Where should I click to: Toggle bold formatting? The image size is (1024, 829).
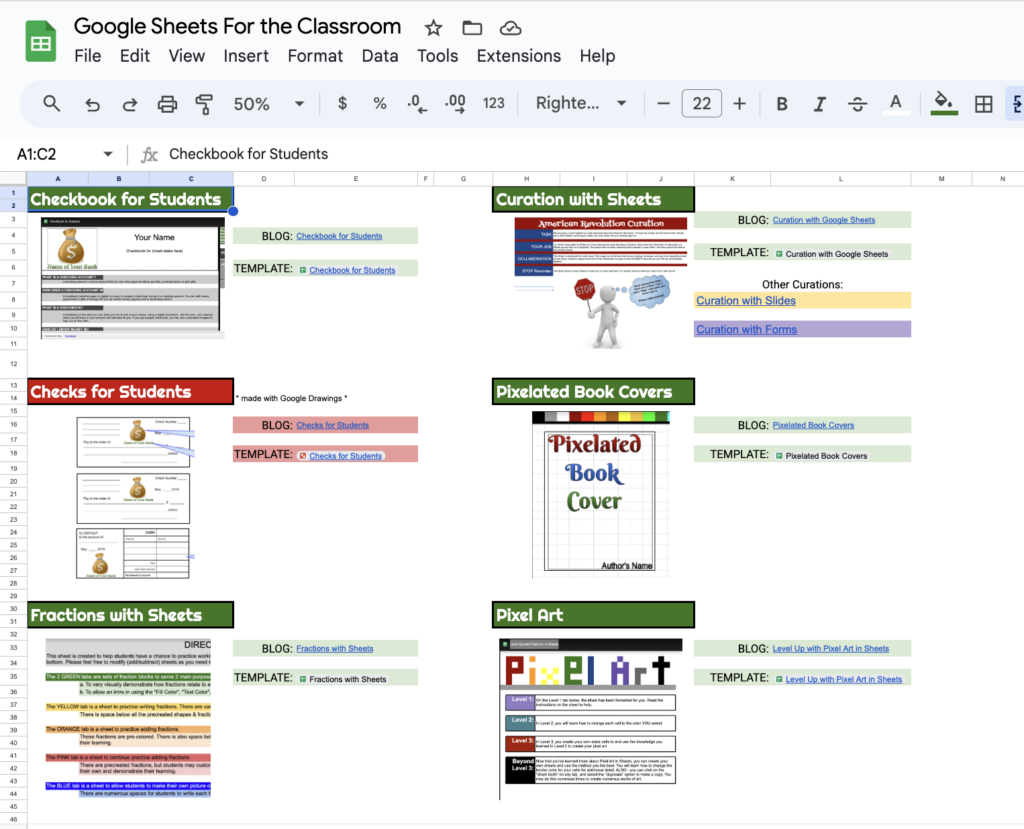click(x=781, y=103)
